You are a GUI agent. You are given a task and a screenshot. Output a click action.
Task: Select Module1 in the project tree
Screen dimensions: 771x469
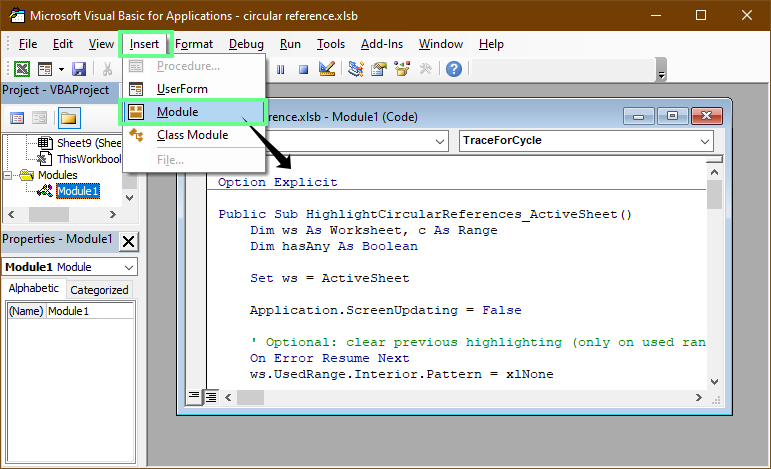[x=78, y=191]
